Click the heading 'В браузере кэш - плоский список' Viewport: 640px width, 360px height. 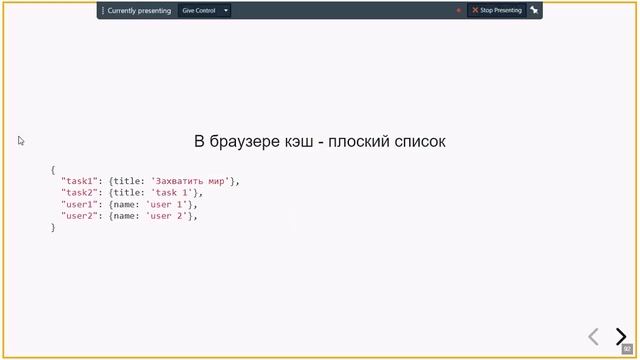coord(320,142)
